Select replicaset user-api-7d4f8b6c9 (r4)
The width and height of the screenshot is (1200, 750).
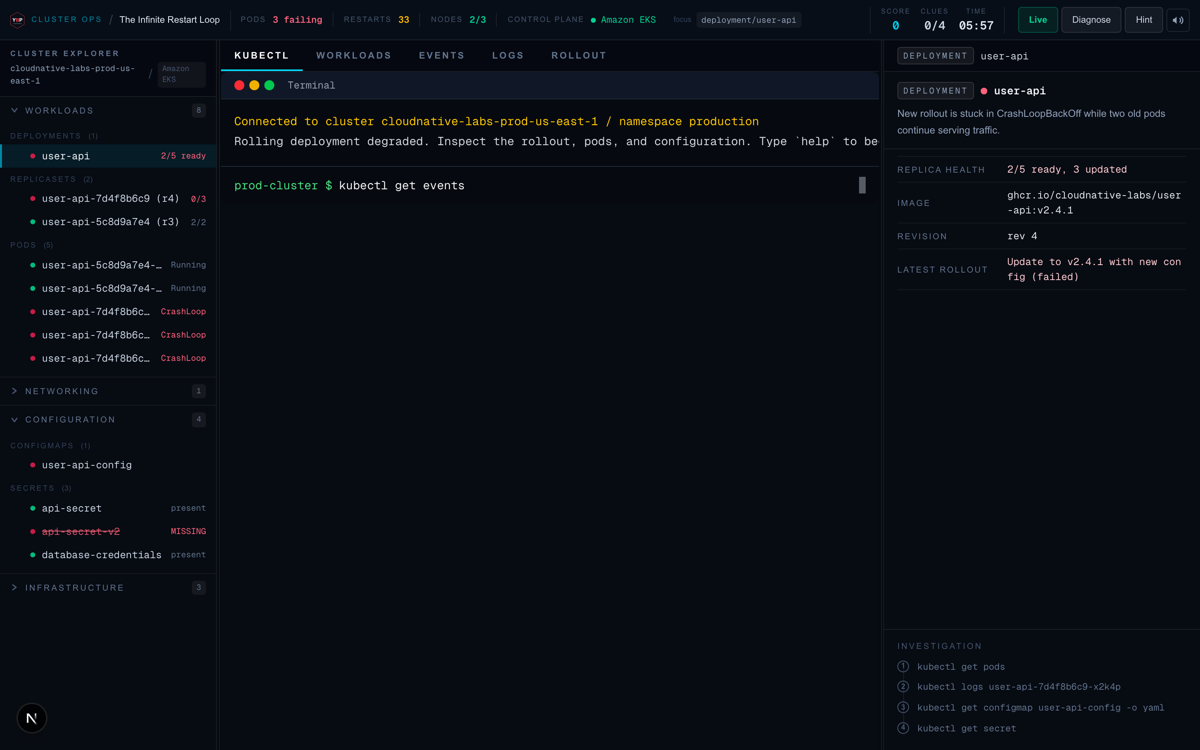tap(108, 199)
